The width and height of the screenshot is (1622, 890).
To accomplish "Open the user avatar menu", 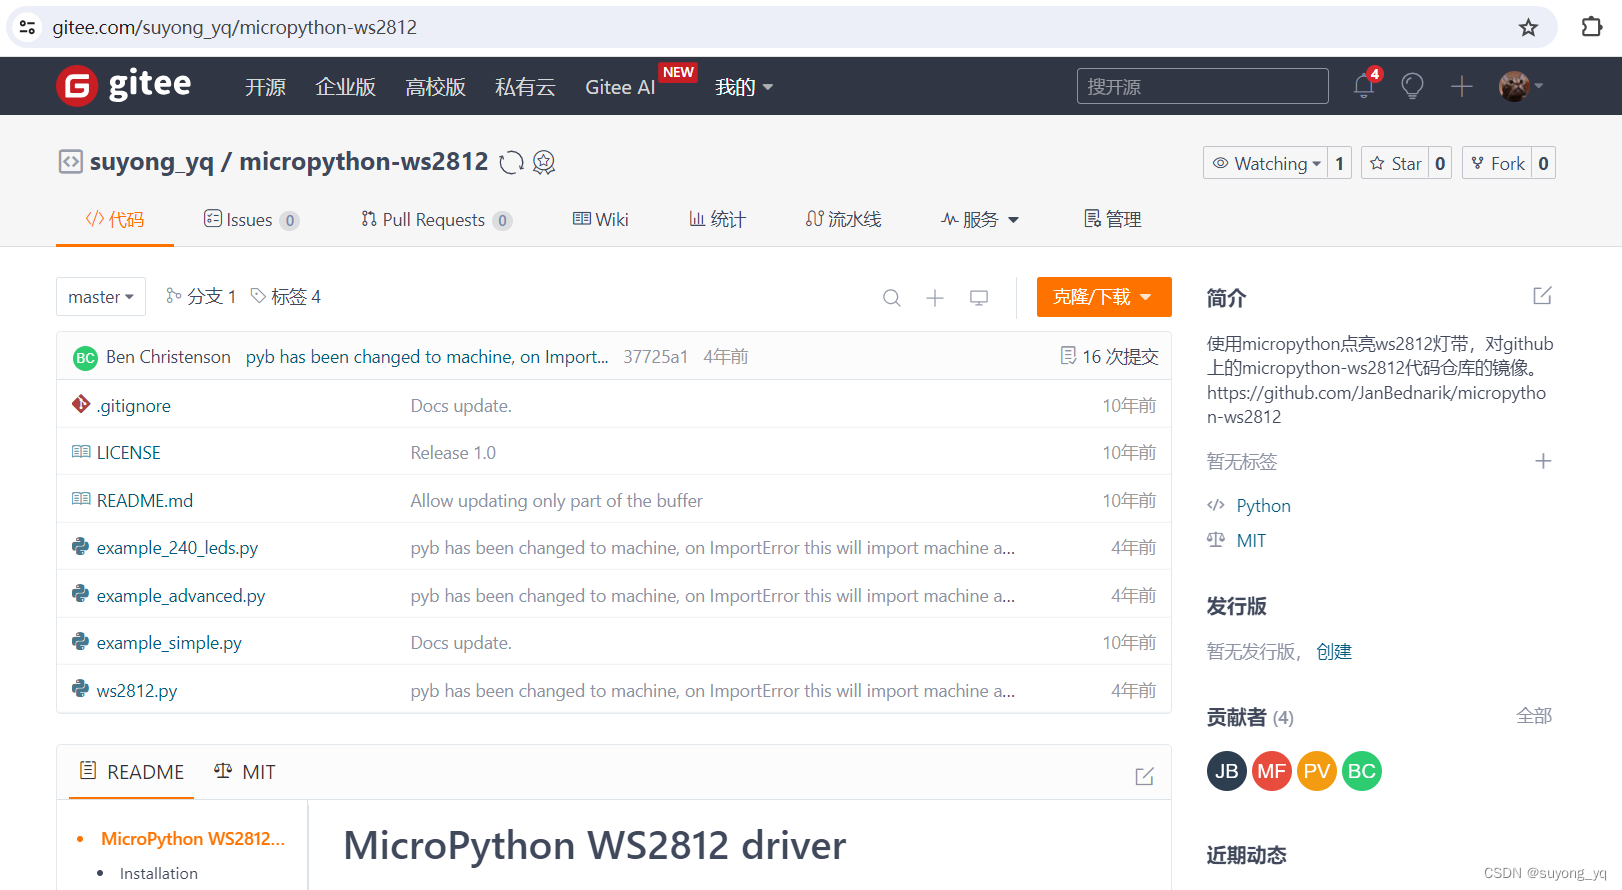I will click(1520, 86).
